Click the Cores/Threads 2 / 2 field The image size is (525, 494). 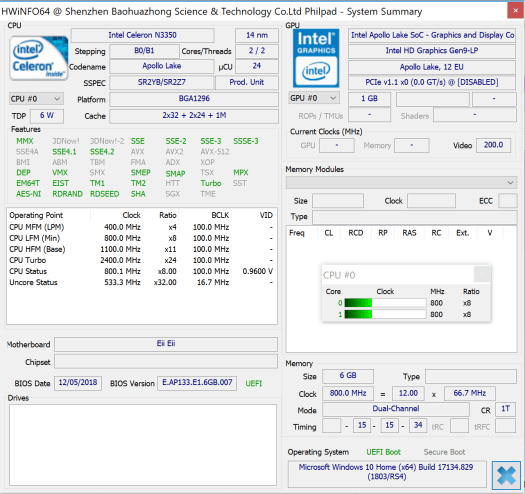click(x=257, y=51)
